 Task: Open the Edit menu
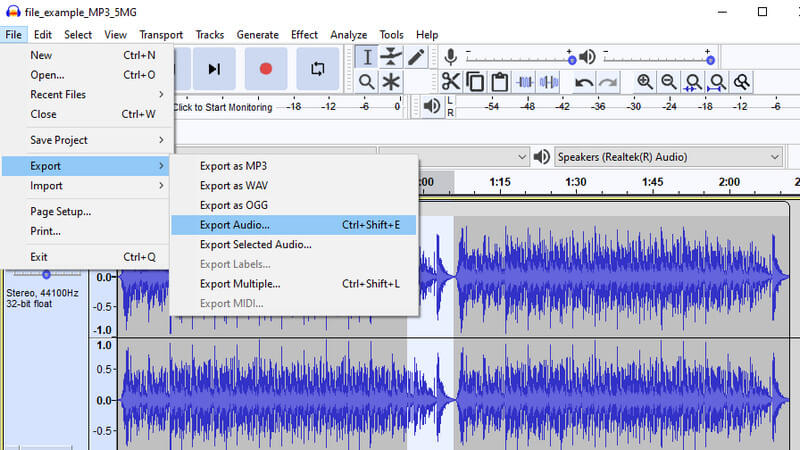(x=43, y=35)
